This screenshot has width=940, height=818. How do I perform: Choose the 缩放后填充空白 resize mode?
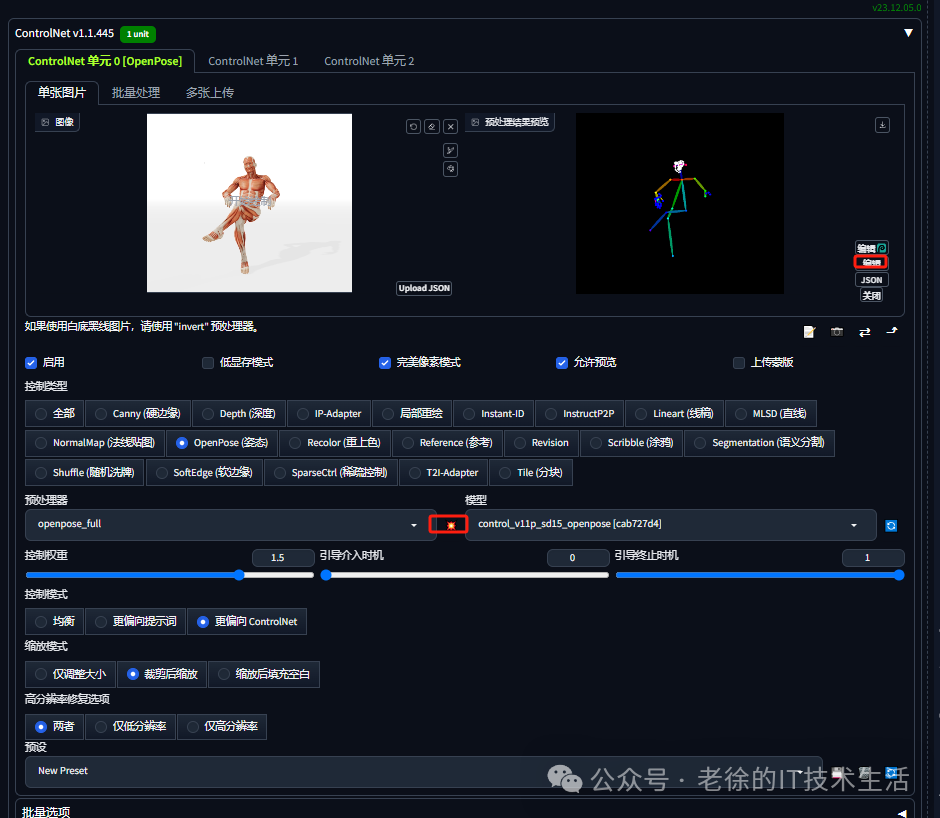[264, 674]
